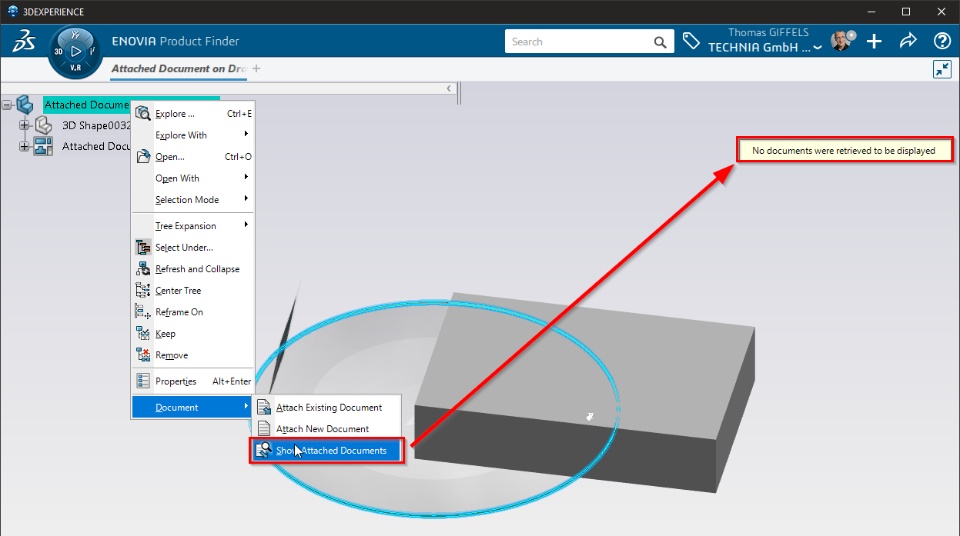The width and height of the screenshot is (960, 536).
Task: Click the Center Tree icon
Action: coord(143,290)
